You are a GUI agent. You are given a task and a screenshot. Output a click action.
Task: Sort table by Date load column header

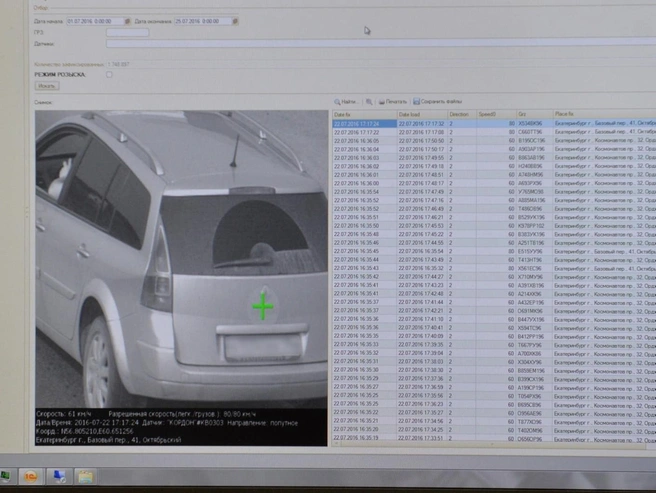click(422, 114)
